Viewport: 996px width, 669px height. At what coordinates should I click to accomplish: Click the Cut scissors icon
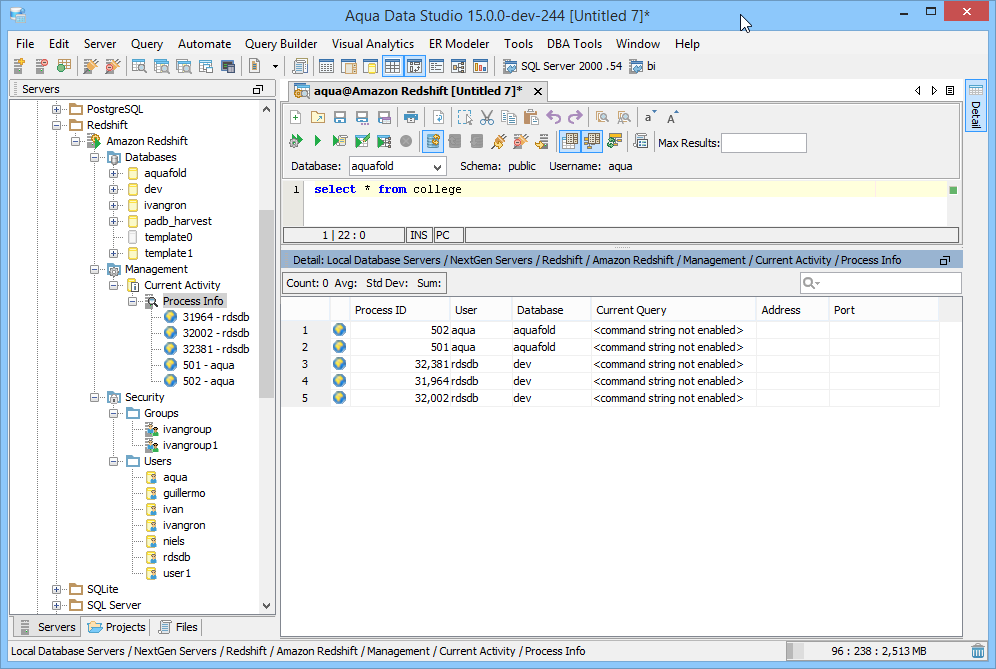point(487,117)
